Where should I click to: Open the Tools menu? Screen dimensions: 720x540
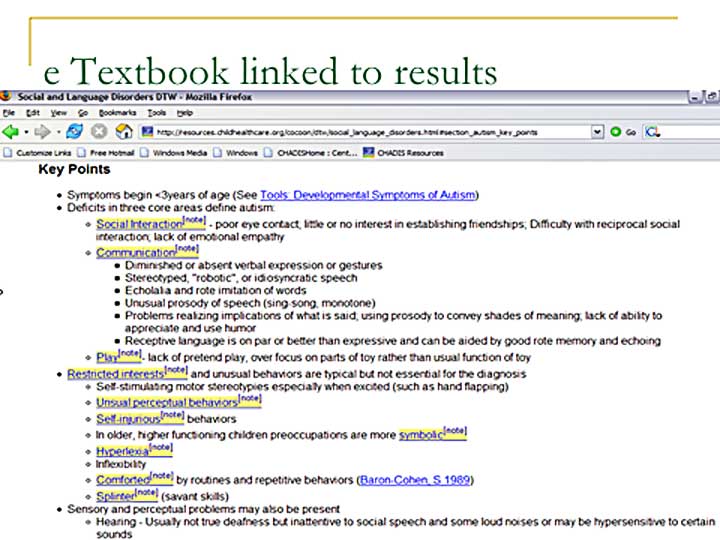point(156,113)
